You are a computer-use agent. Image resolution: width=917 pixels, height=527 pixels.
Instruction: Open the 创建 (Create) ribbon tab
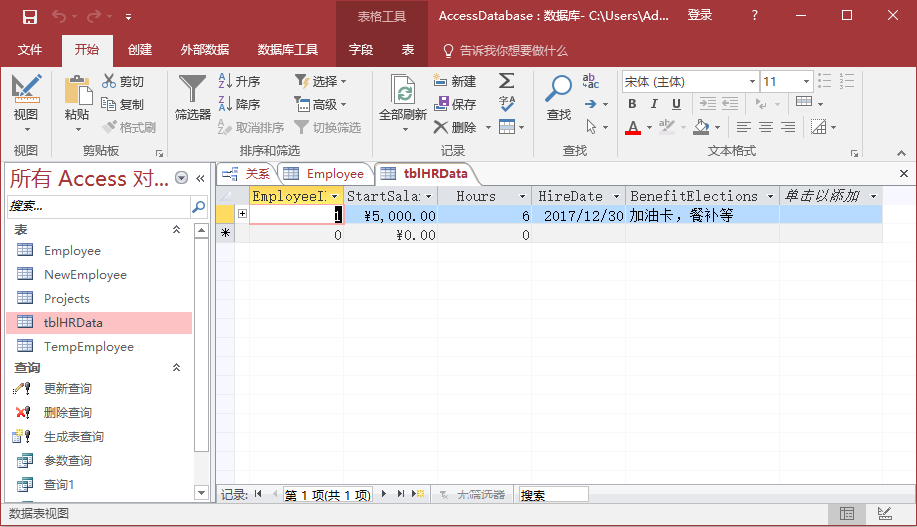click(x=140, y=50)
